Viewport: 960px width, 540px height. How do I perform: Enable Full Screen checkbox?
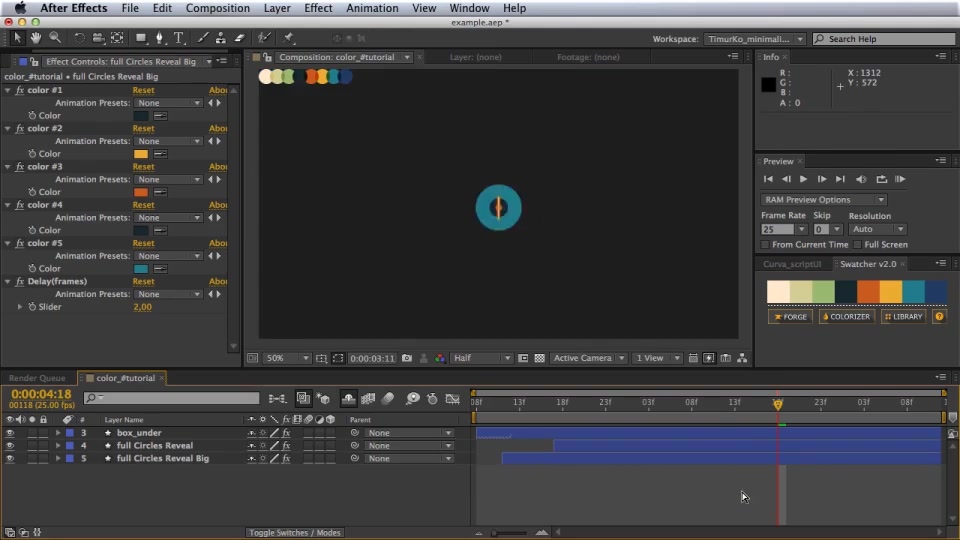(857, 245)
